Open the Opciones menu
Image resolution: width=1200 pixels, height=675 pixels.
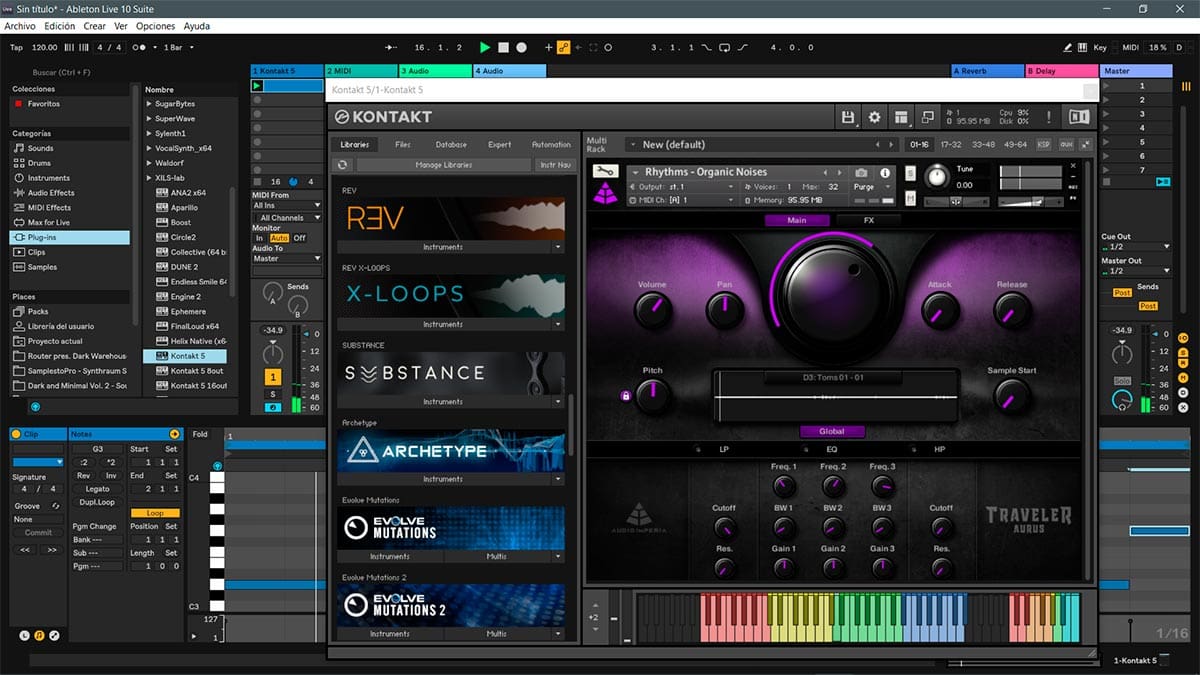pos(155,26)
